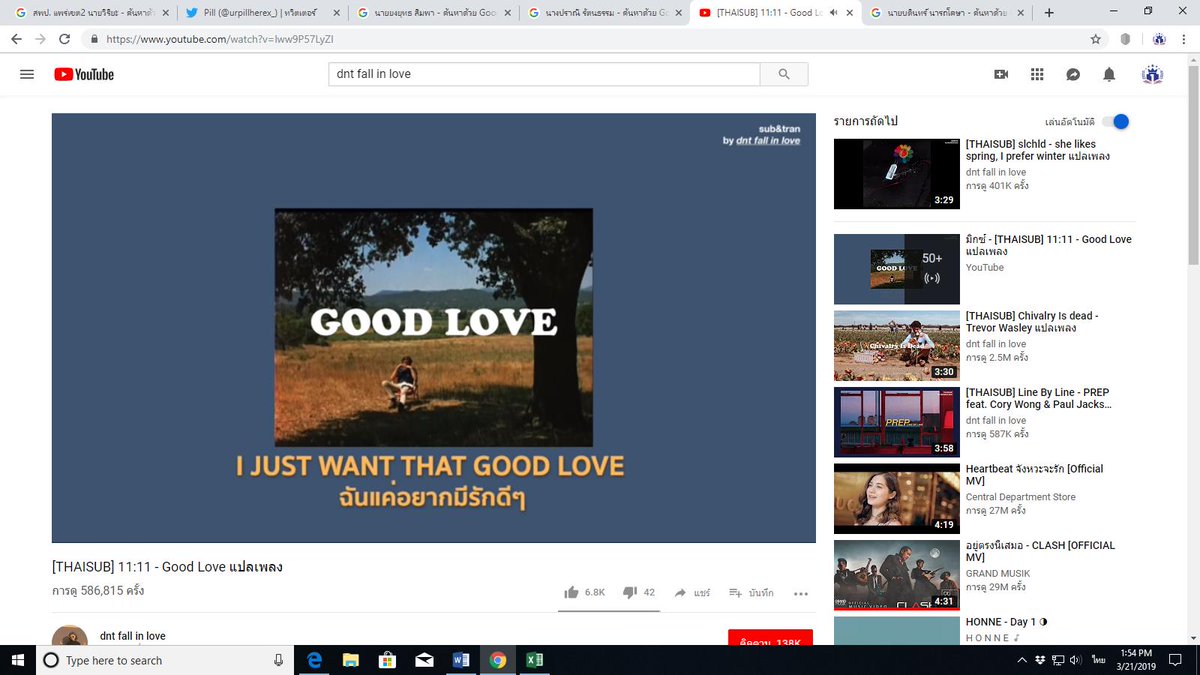Open the create video camera icon
This screenshot has height=675, width=1200.
click(1001, 74)
